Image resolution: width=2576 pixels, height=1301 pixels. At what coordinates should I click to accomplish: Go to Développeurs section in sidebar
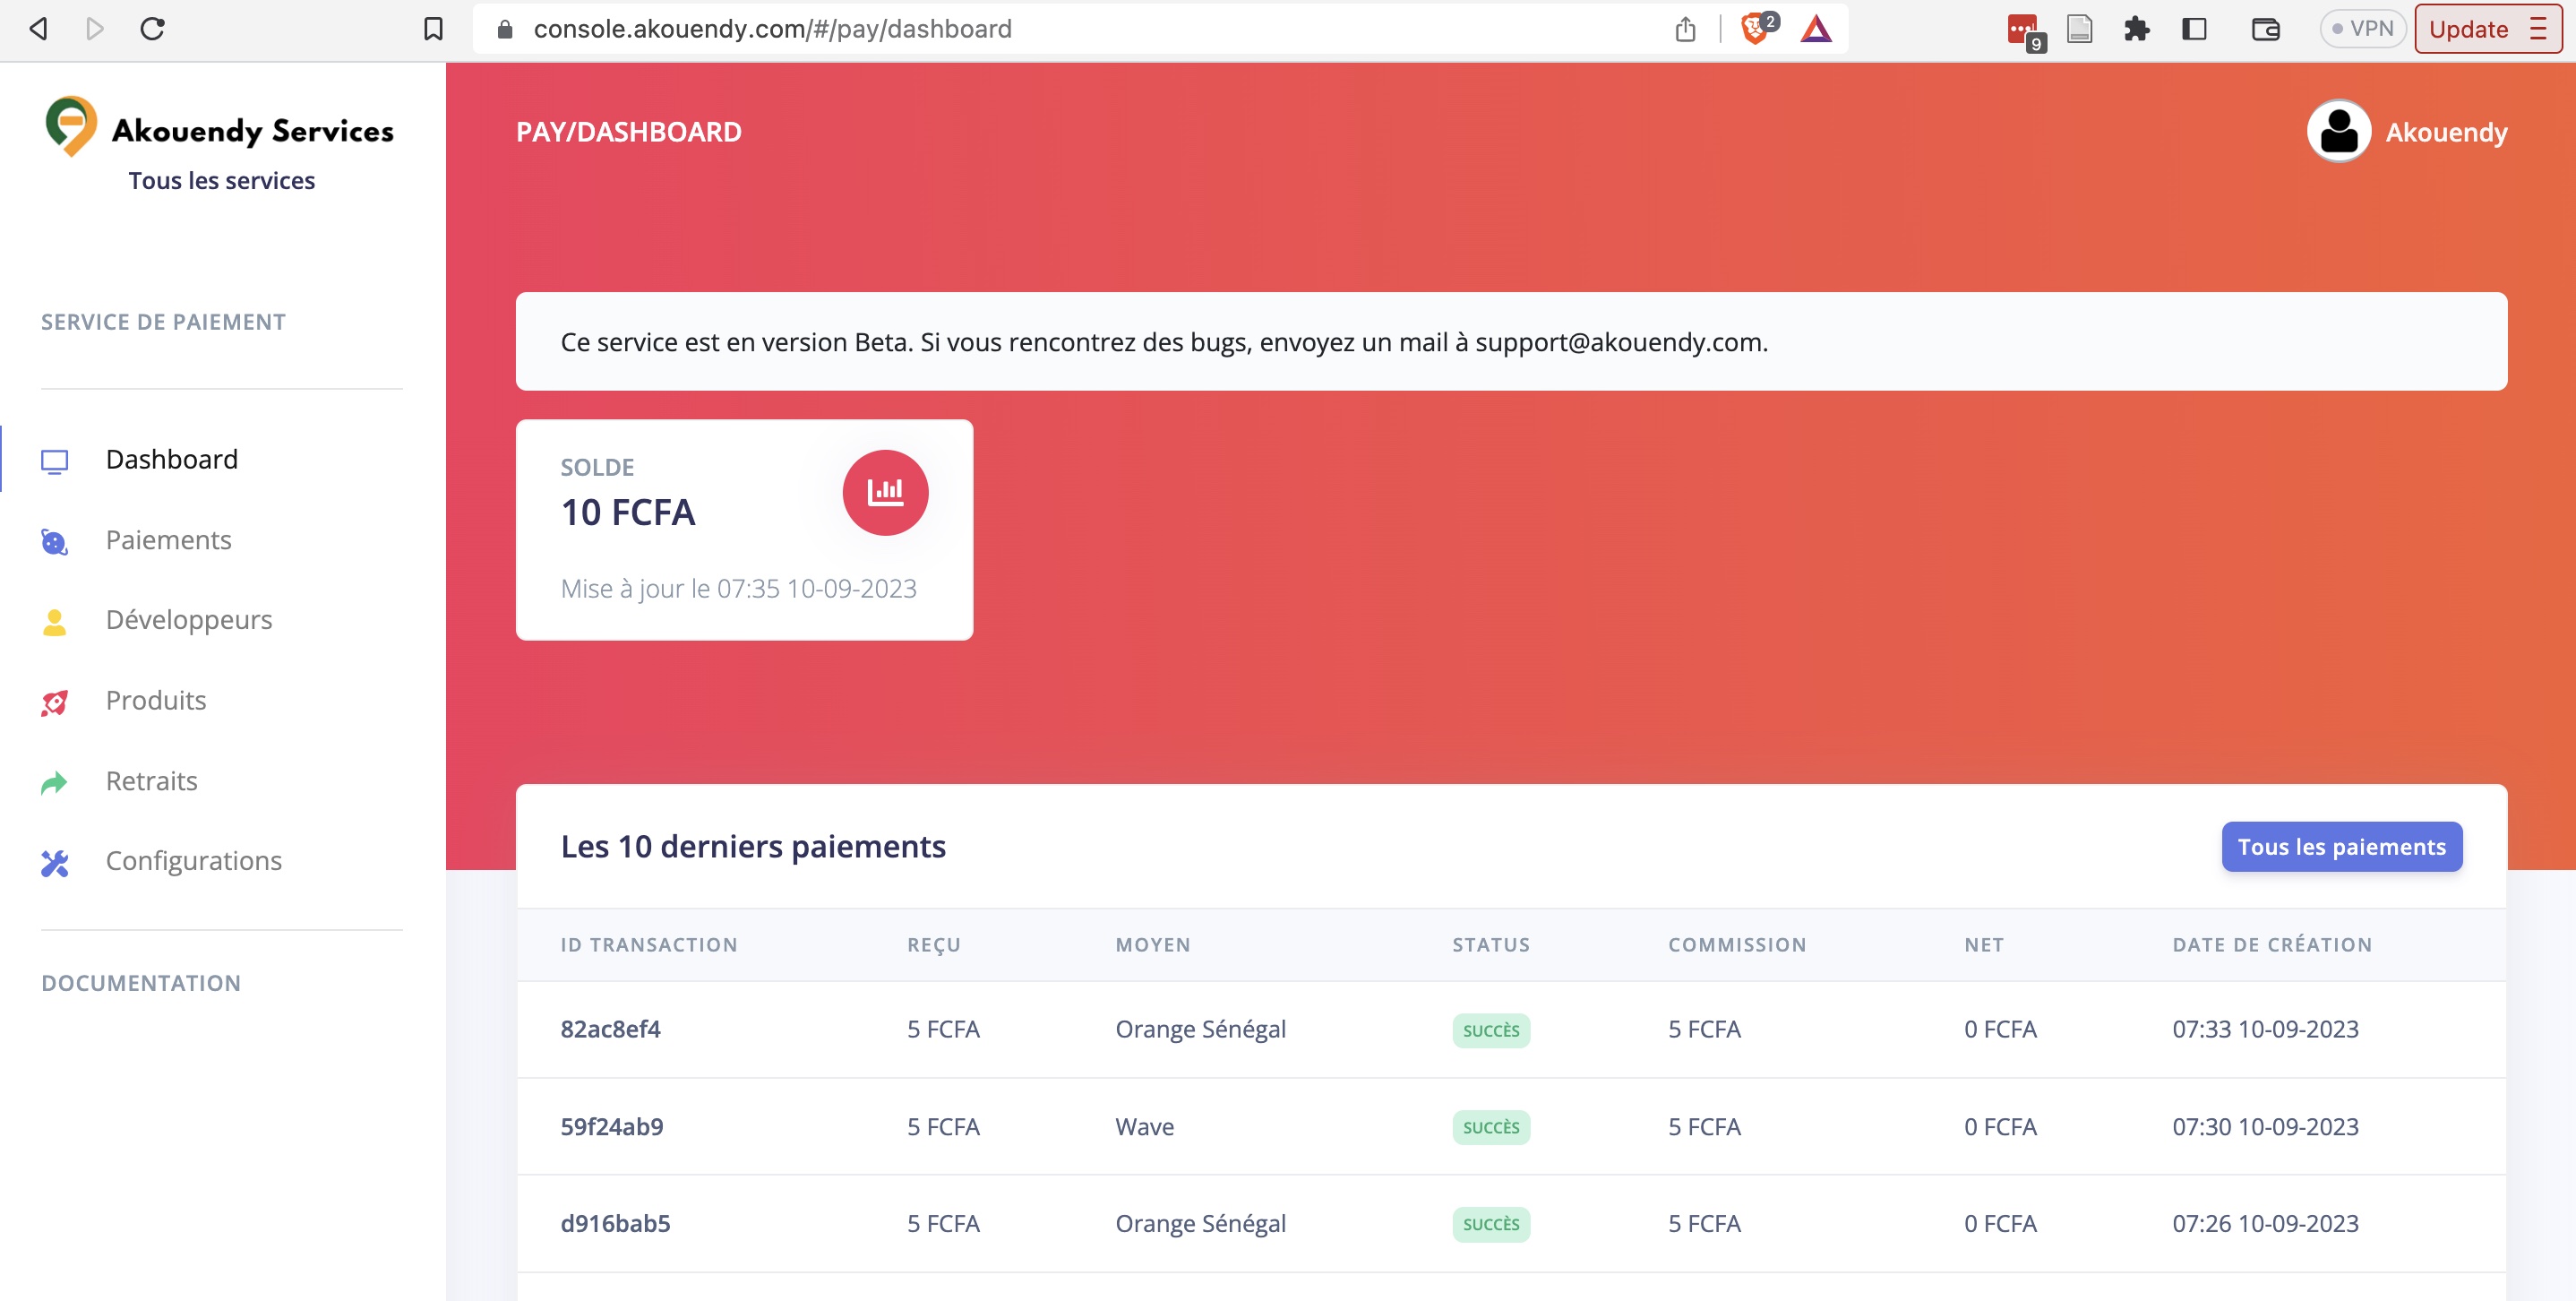pos(188,620)
